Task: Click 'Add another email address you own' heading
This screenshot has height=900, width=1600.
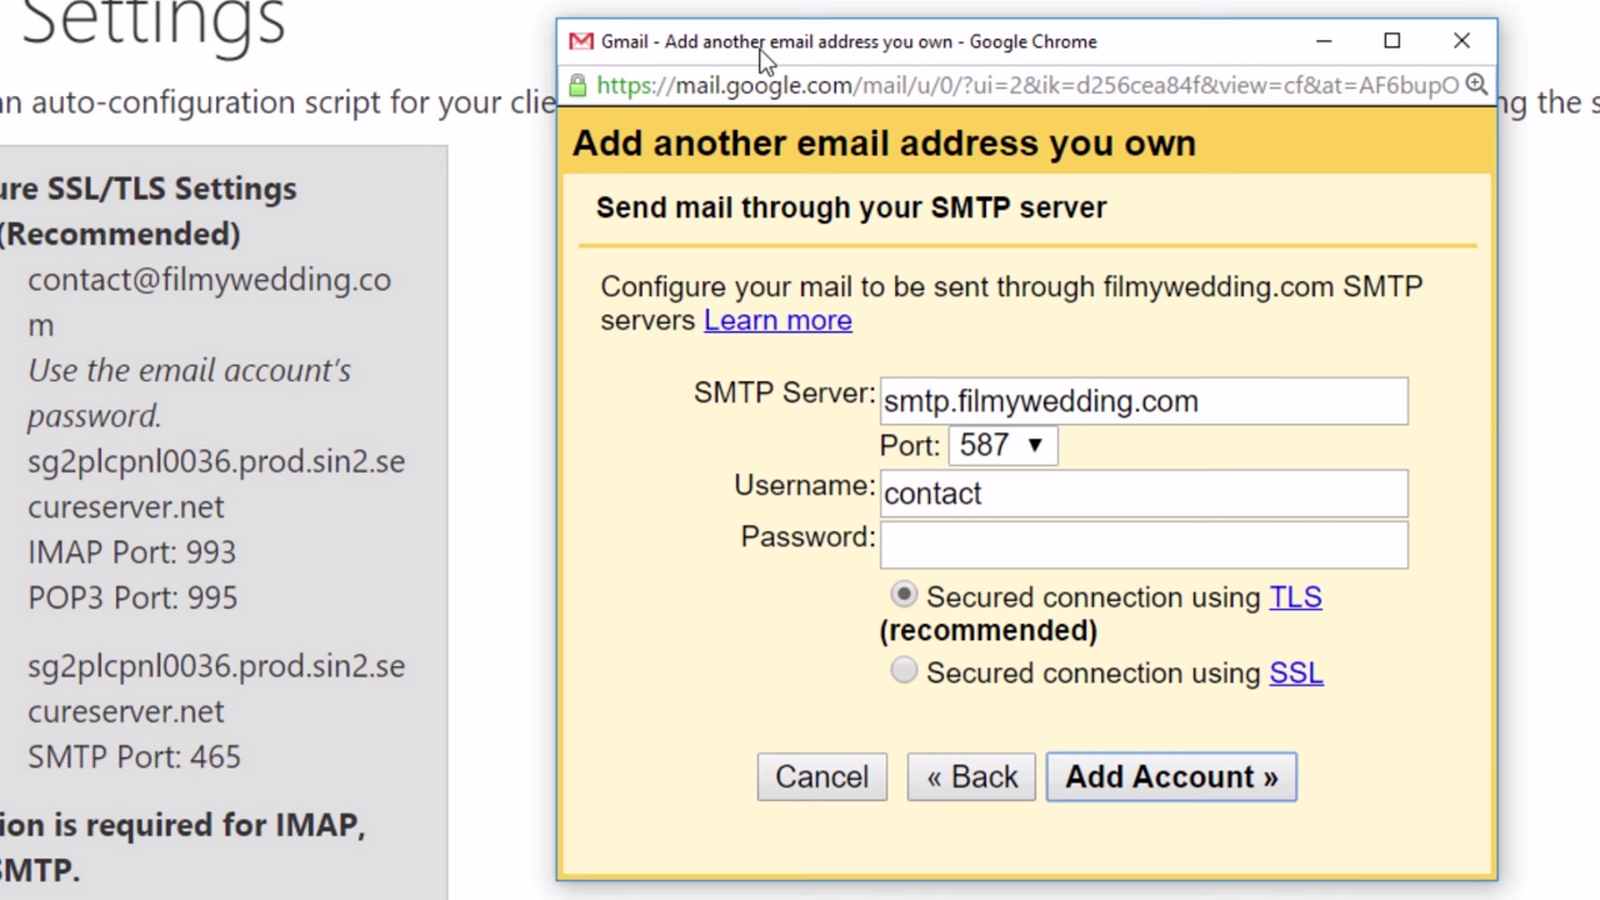Action: 884,143
